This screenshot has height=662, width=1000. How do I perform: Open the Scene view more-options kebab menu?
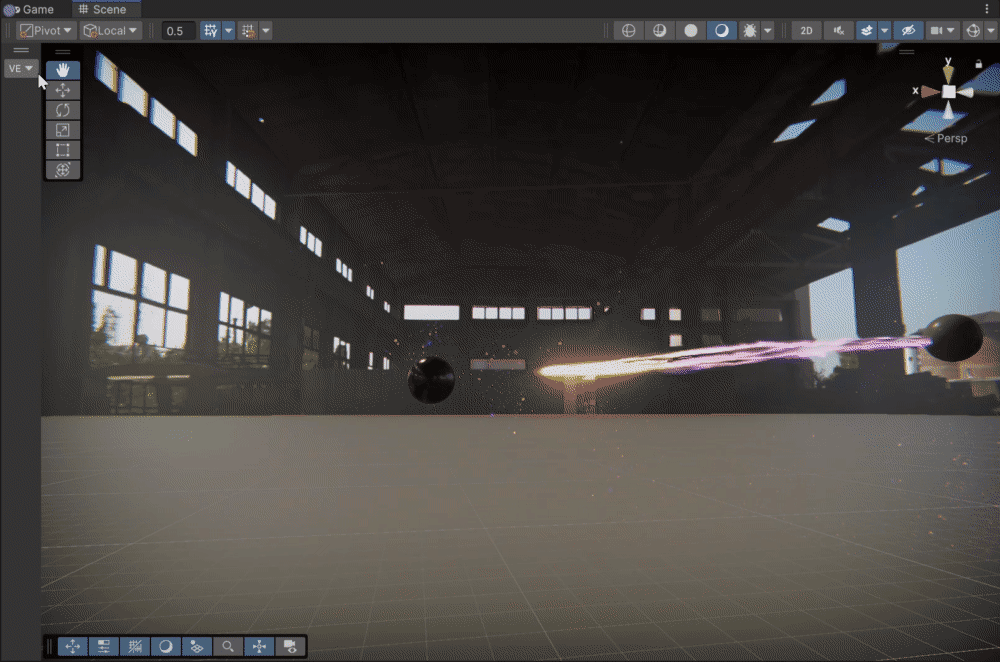pyautogui.click(x=987, y=9)
